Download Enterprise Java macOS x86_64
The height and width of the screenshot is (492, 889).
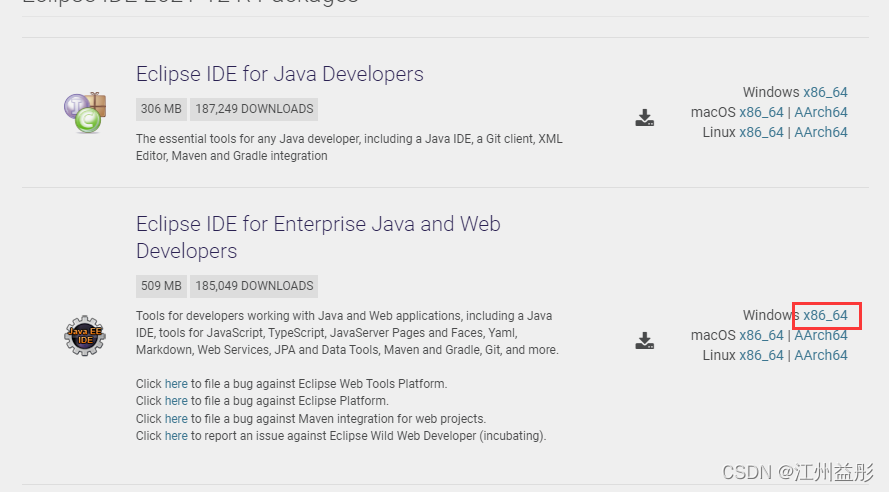tap(761, 335)
